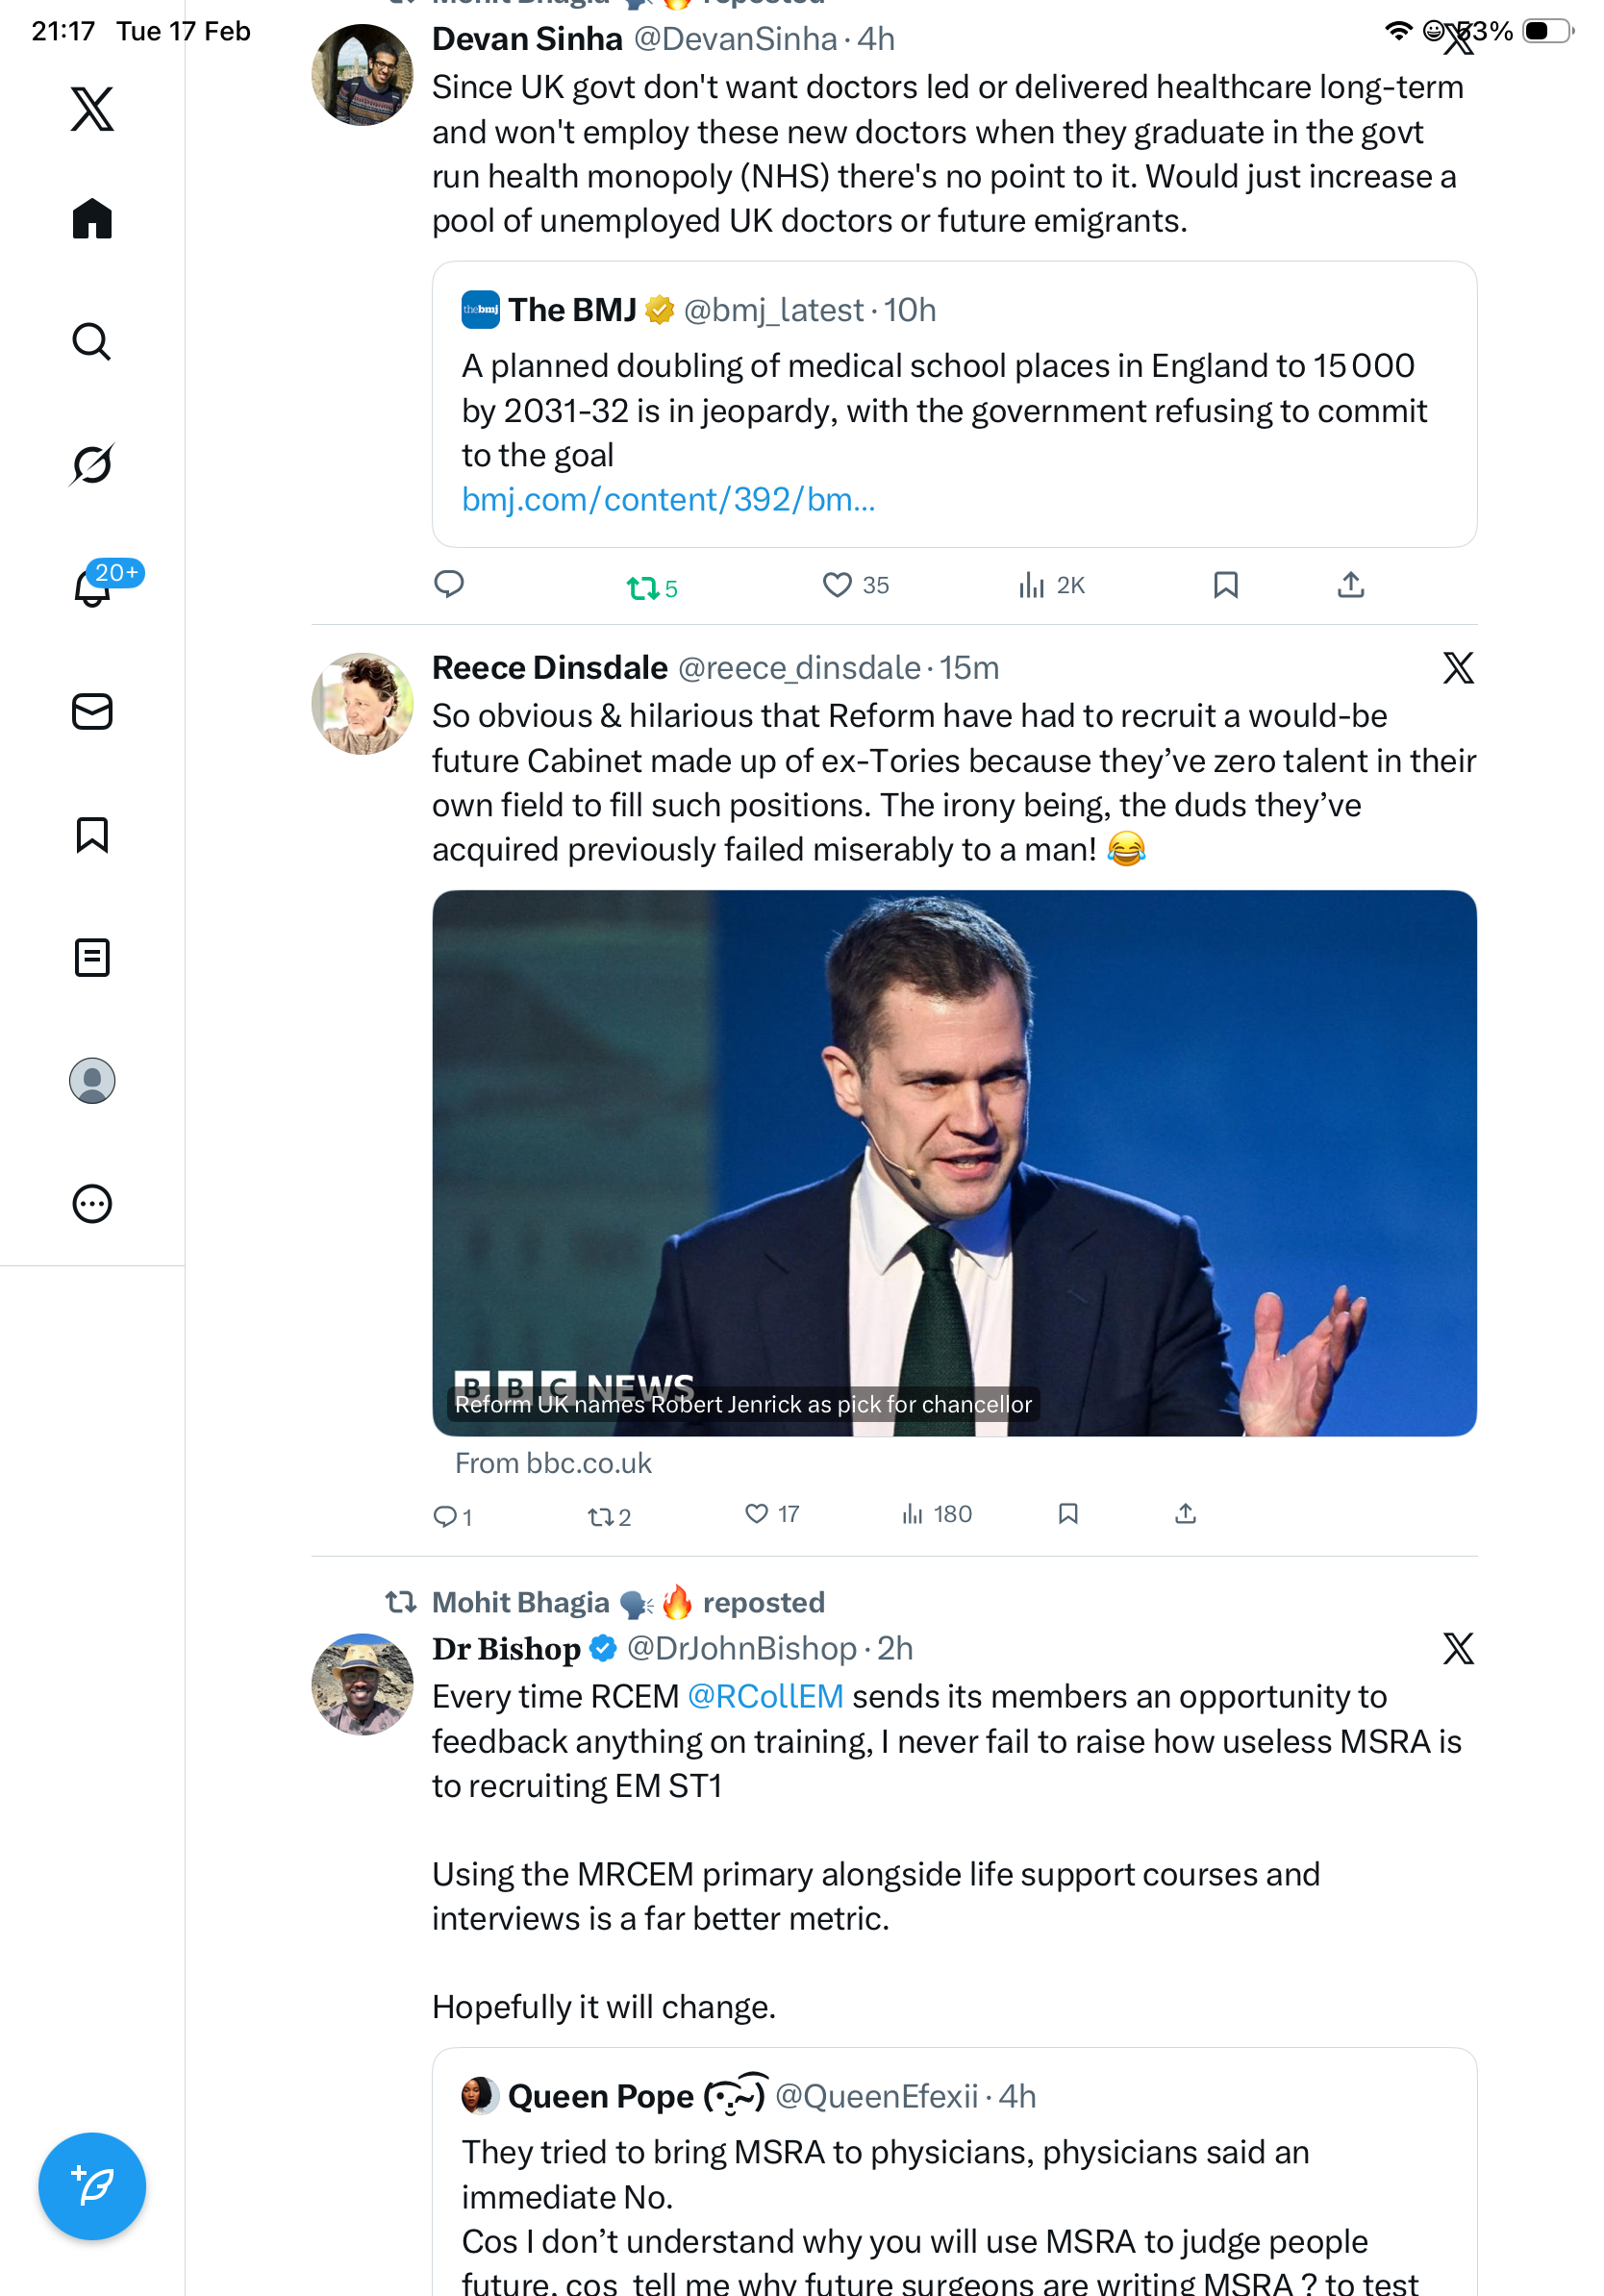Open the Search magnifier in sidebar
The image size is (1604, 2296).
click(x=92, y=341)
